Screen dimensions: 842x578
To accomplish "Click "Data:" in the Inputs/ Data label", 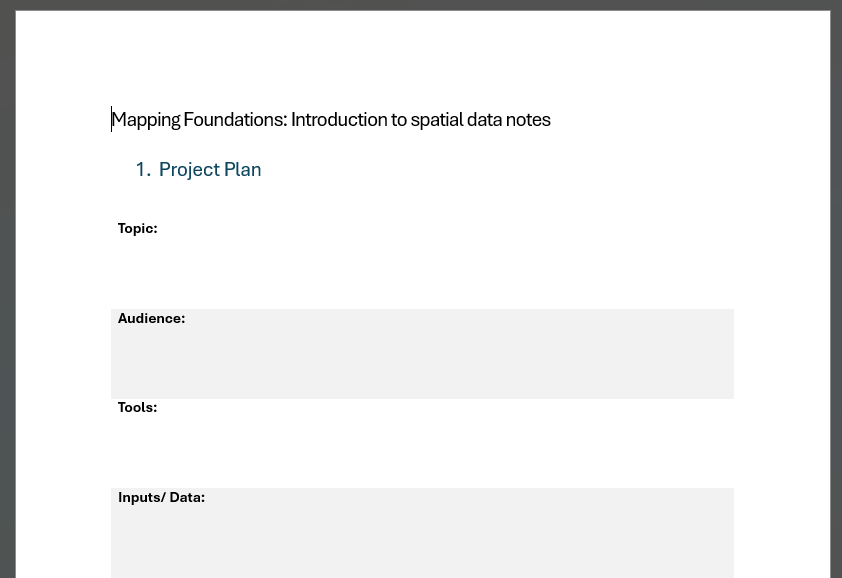I will click(x=187, y=498).
